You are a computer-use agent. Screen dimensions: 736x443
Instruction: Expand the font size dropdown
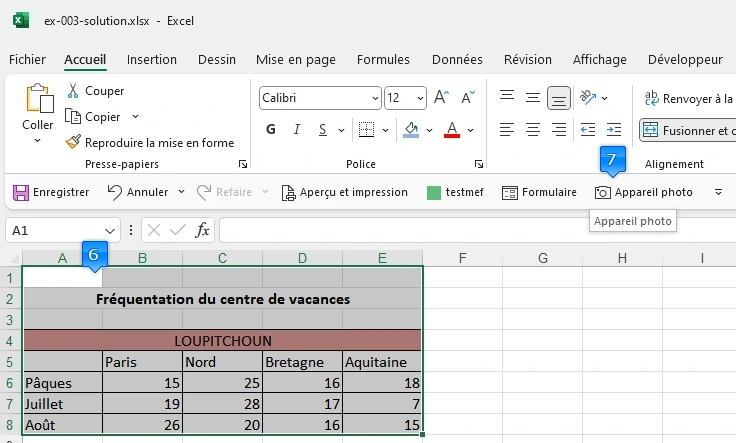tap(420, 98)
